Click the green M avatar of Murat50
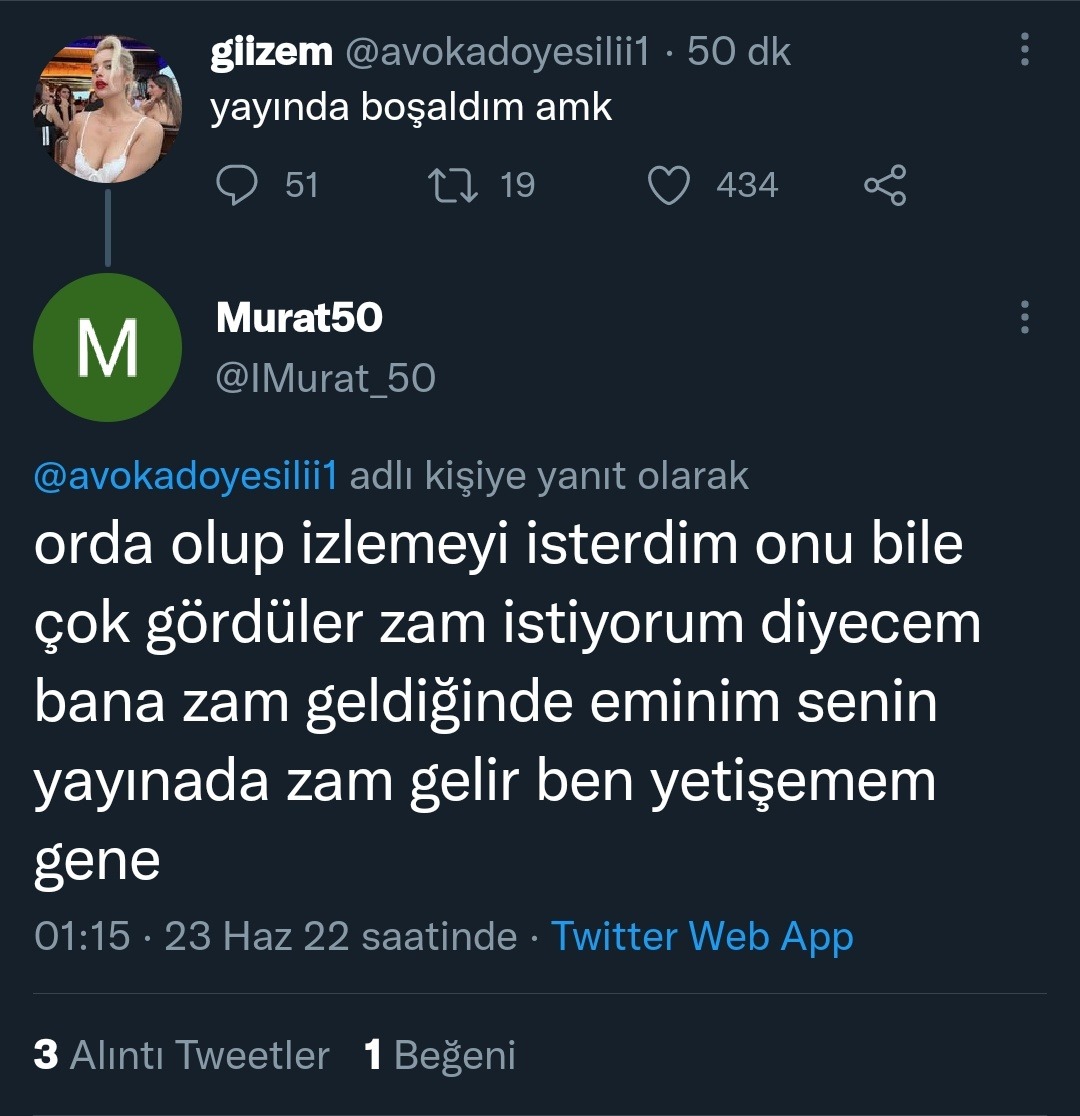This screenshot has width=1080, height=1116. tap(107, 347)
